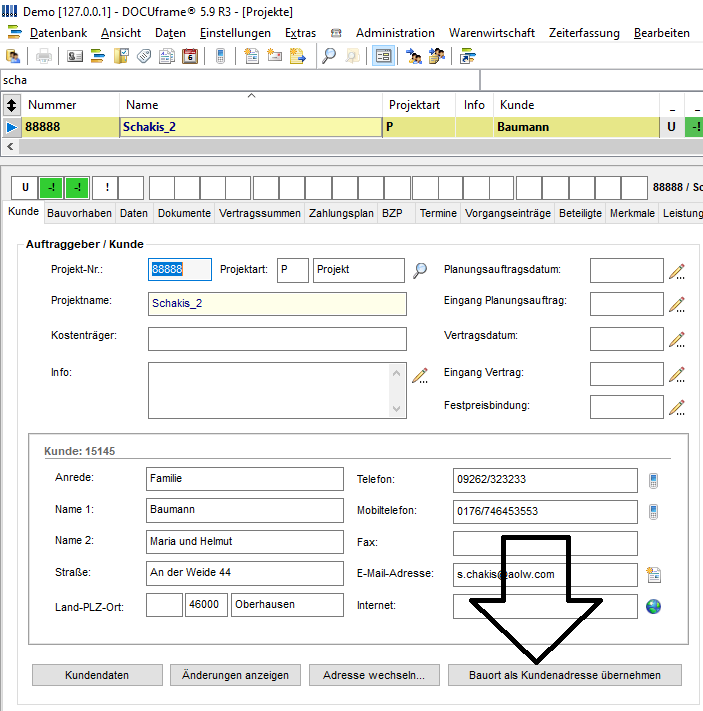Image resolution: width=703 pixels, height=711 pixels.
Task: Click the Kostenträger input field
Action: pyautogui.click(x=277, y=339)
